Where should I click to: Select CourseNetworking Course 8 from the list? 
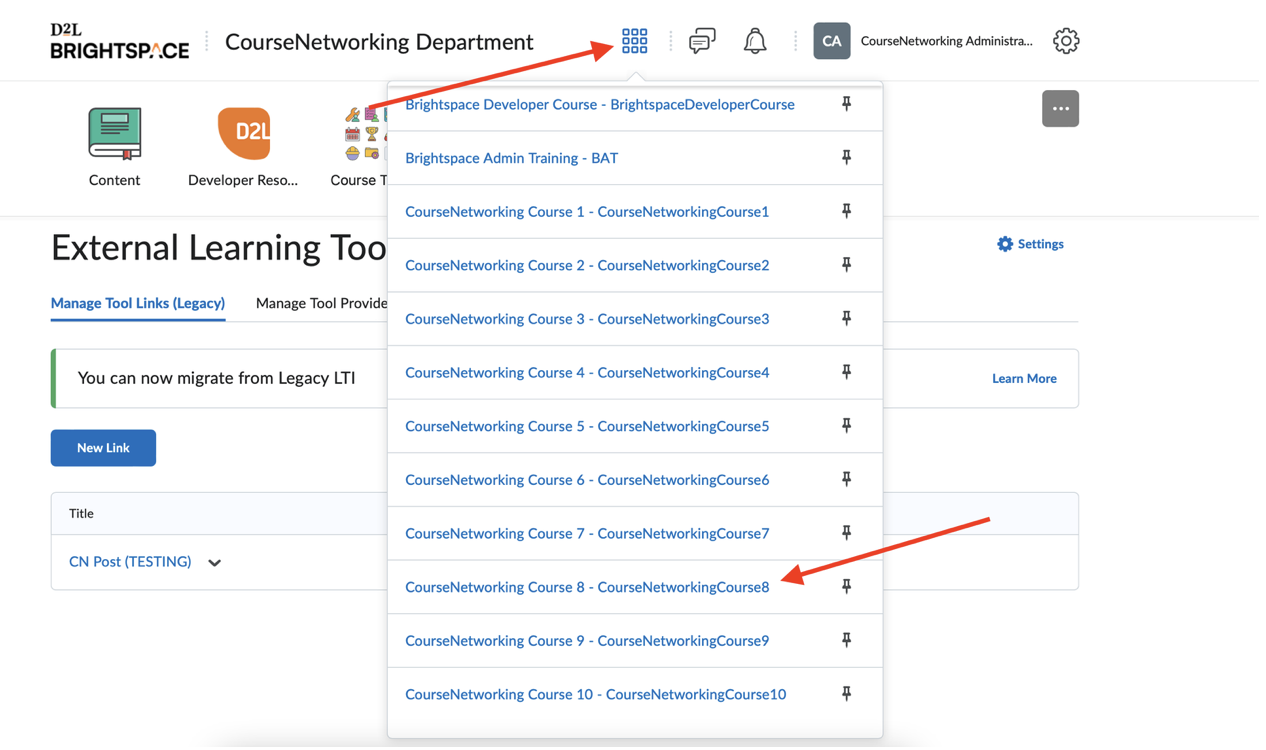point(587,587)
